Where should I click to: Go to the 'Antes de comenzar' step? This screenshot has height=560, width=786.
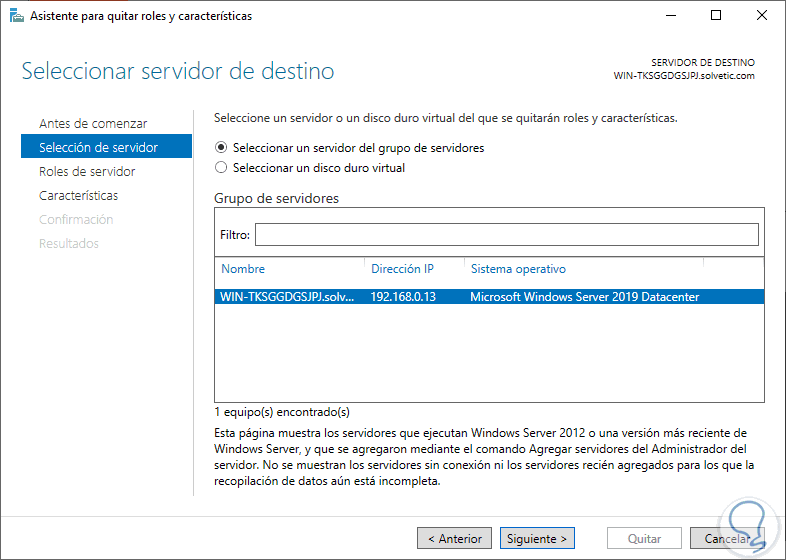tap(93, 123)
